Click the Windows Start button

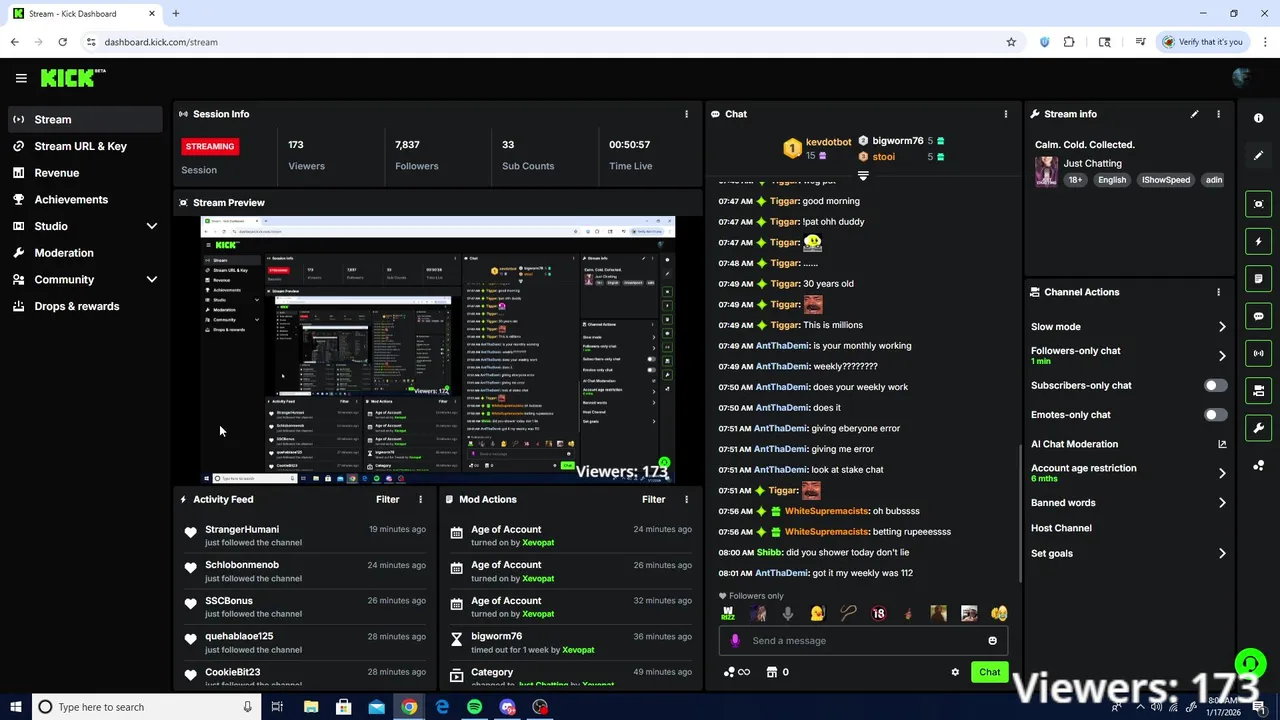coord(16,707)
